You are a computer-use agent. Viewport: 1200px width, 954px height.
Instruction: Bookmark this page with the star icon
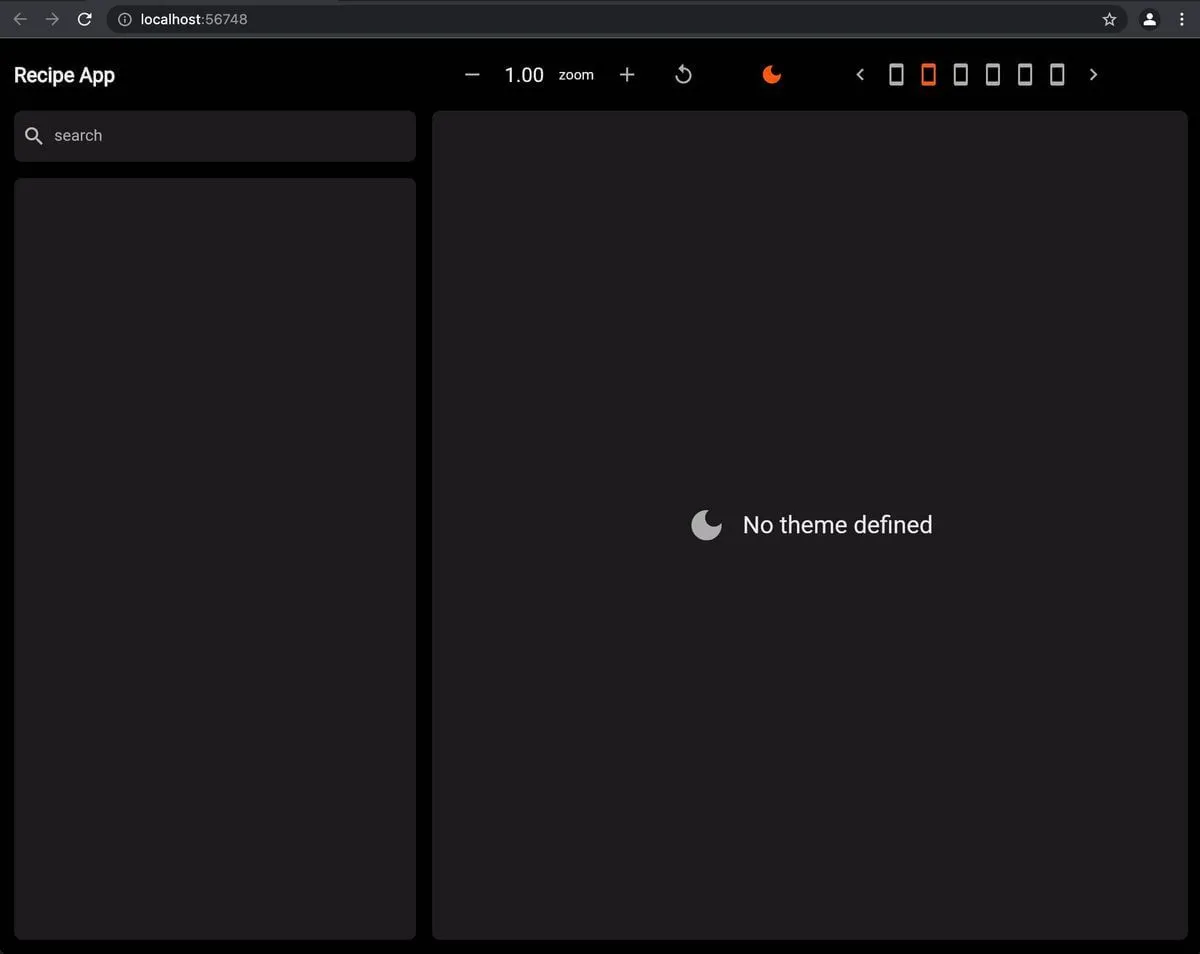(x=1109, y=19)
